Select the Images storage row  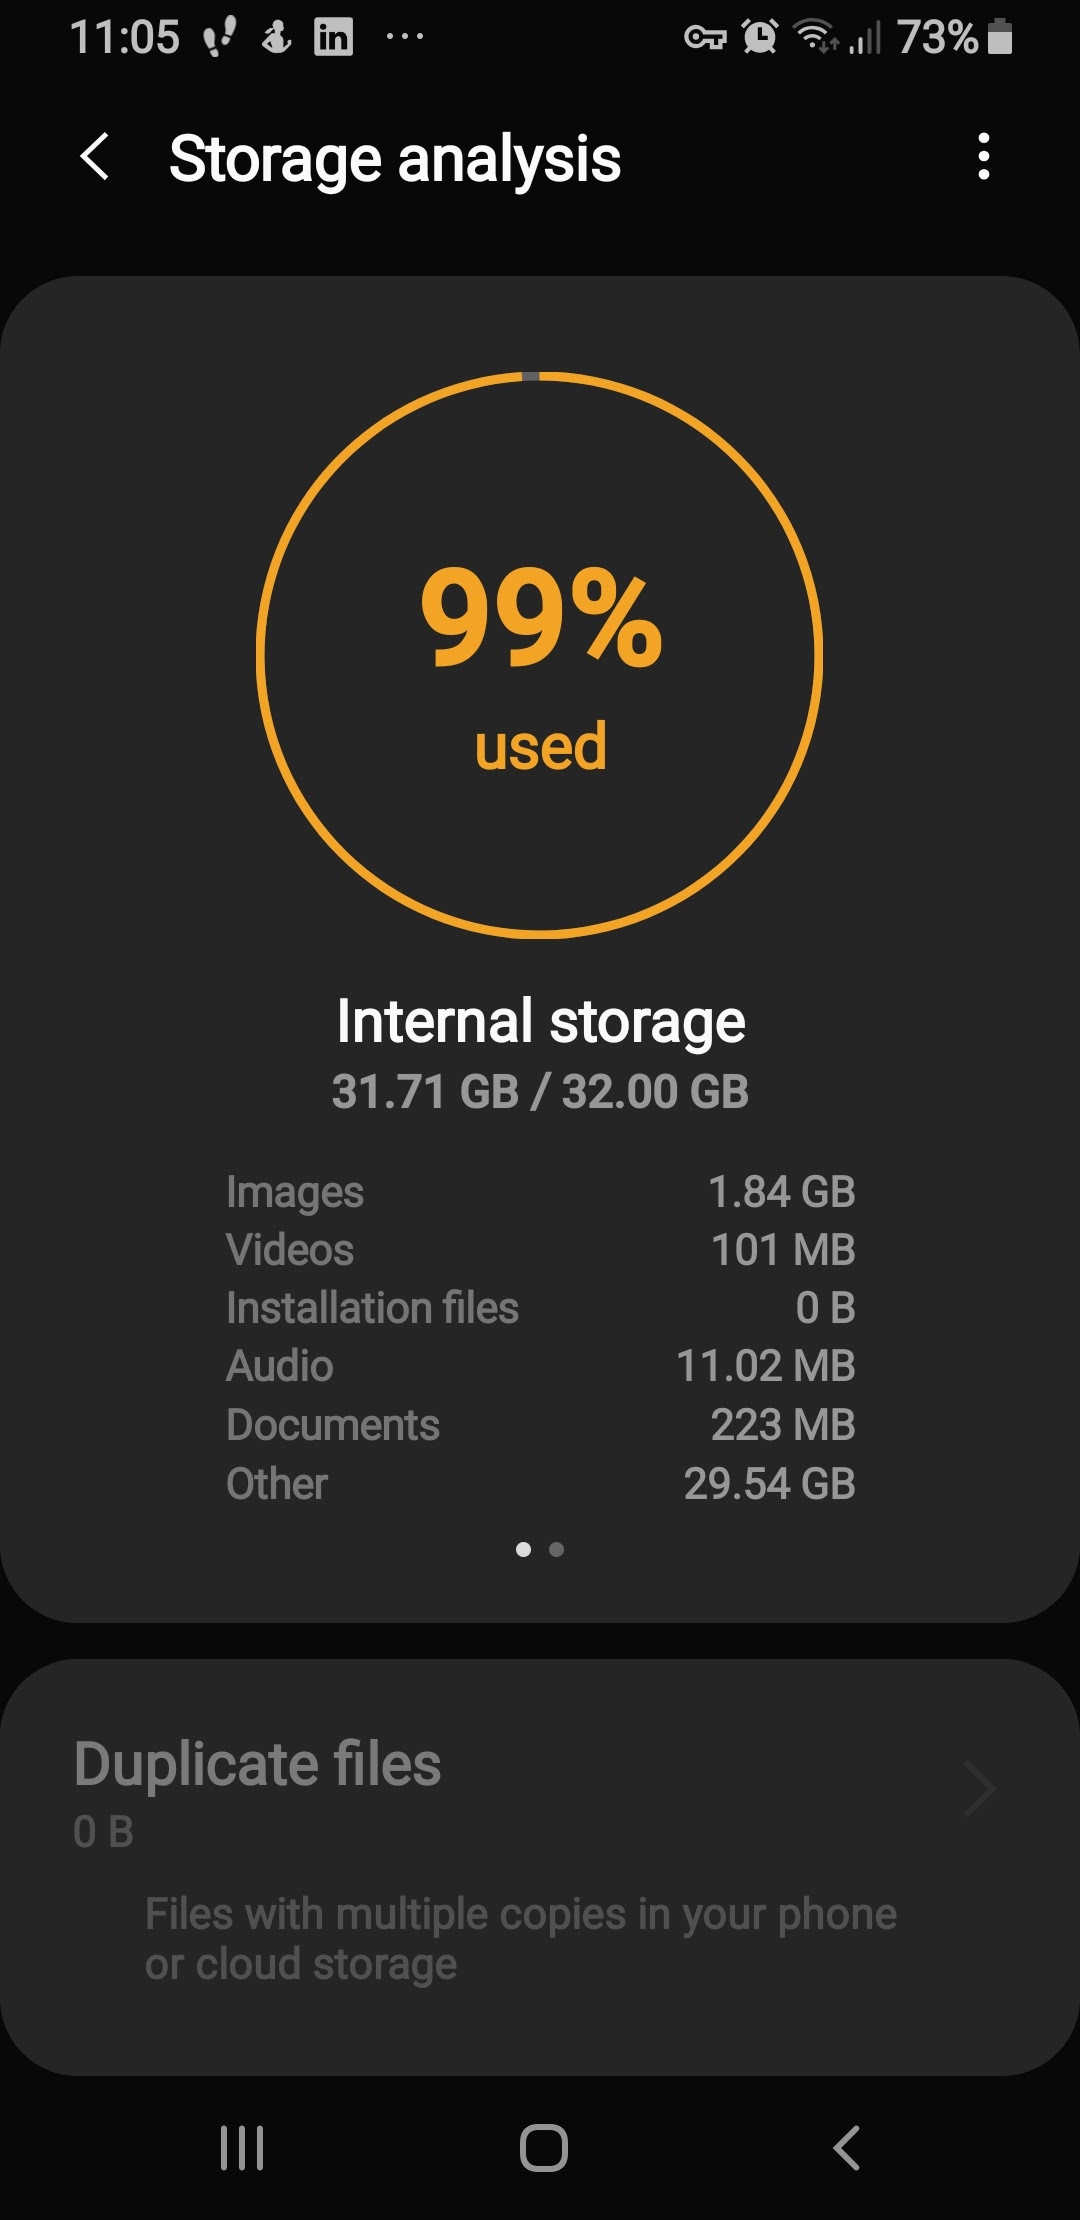(540, 1192)
